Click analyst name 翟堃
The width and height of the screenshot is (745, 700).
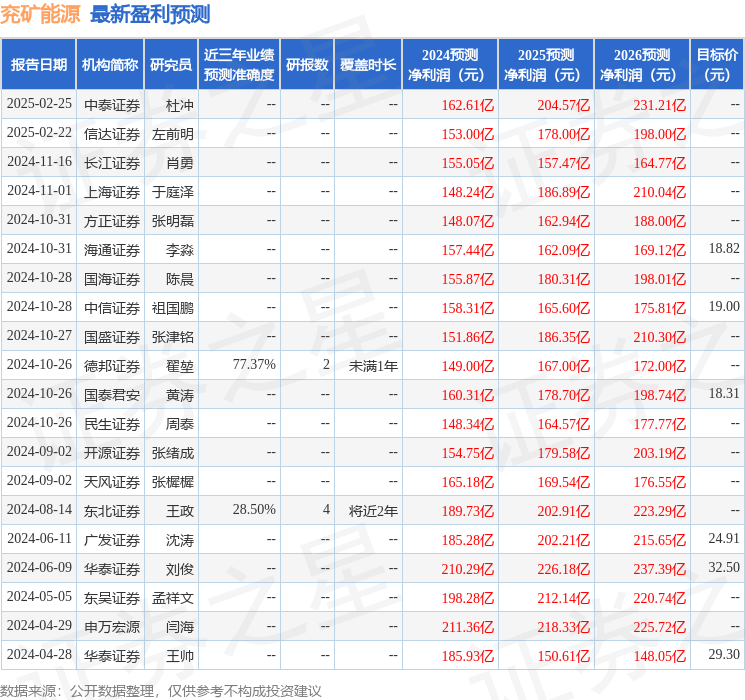pyautogui.click(x=180, y=366)
